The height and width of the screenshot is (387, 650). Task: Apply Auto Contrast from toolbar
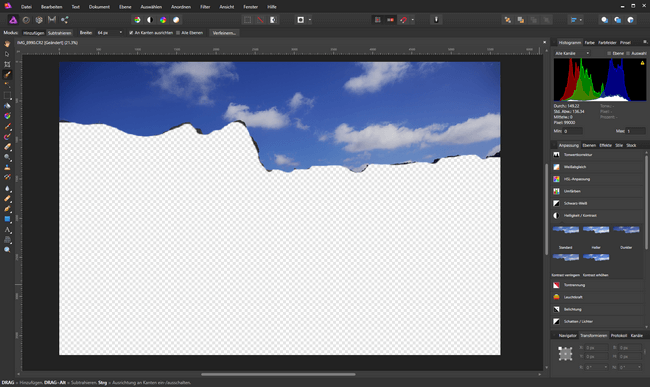[150, 20]
